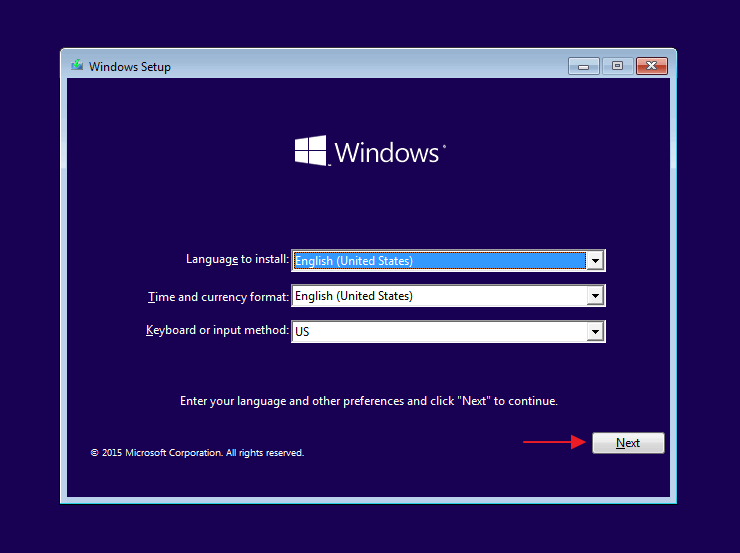740x553 pixels.
Task: Expand the Language to install dropdown arrow
Action: click(x=596, y=261)
